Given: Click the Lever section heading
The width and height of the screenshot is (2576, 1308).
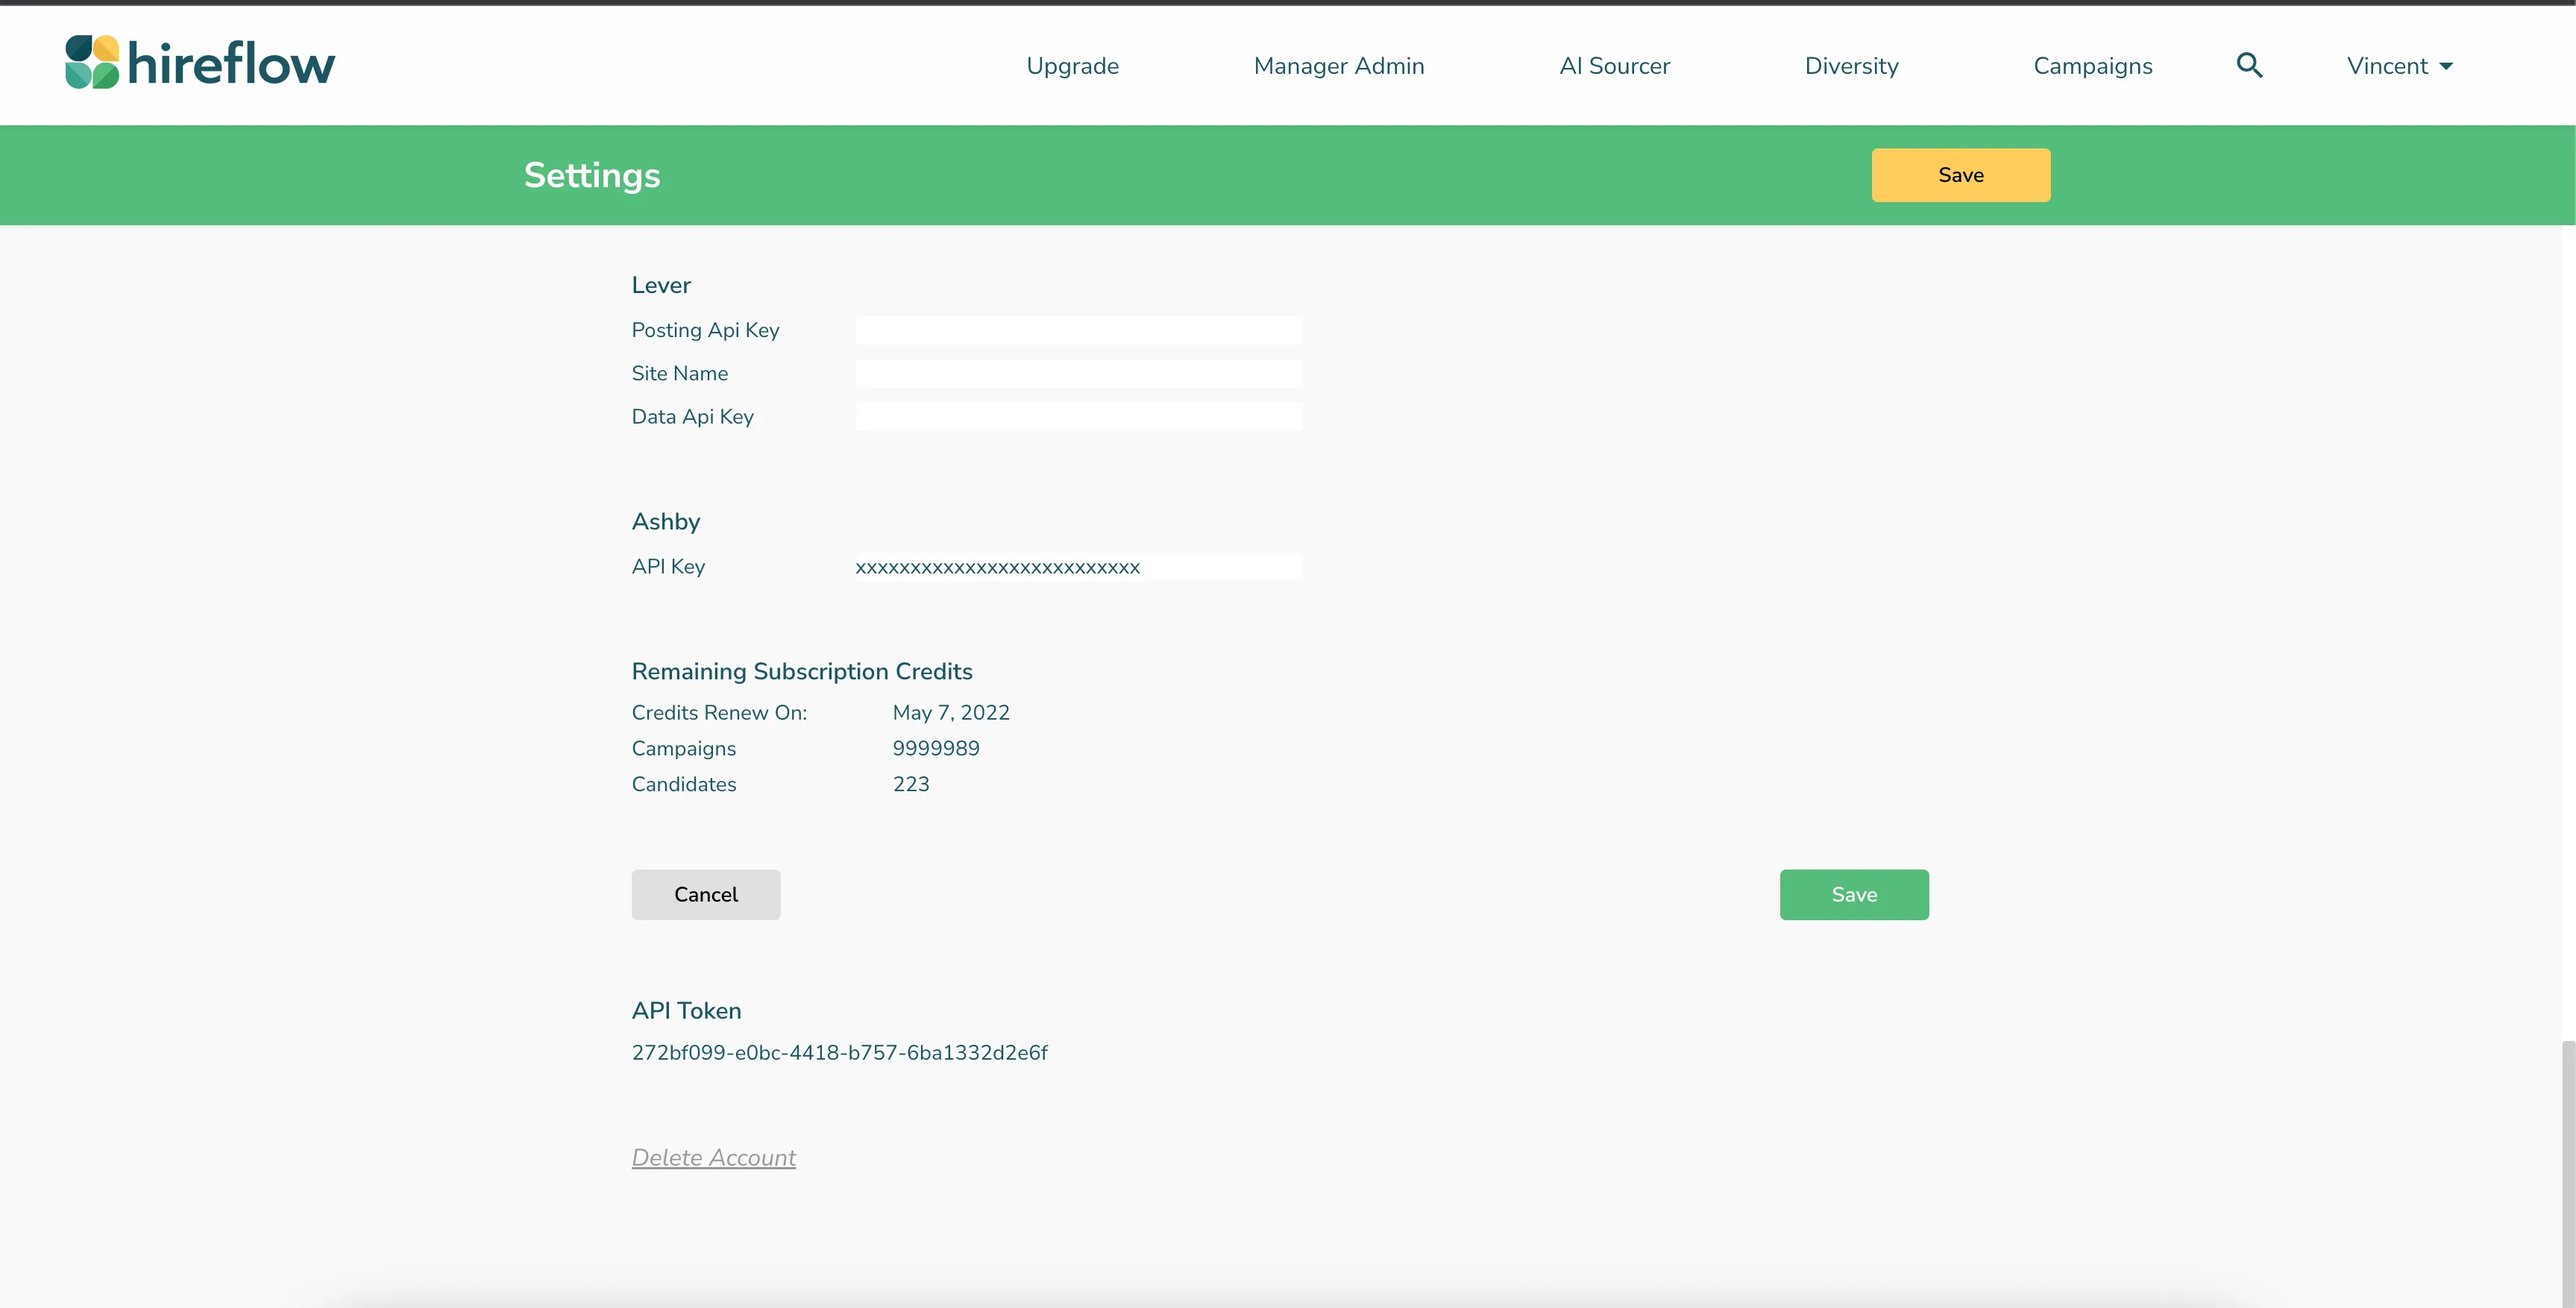Looking at the screenshot, I should point(661,285).
